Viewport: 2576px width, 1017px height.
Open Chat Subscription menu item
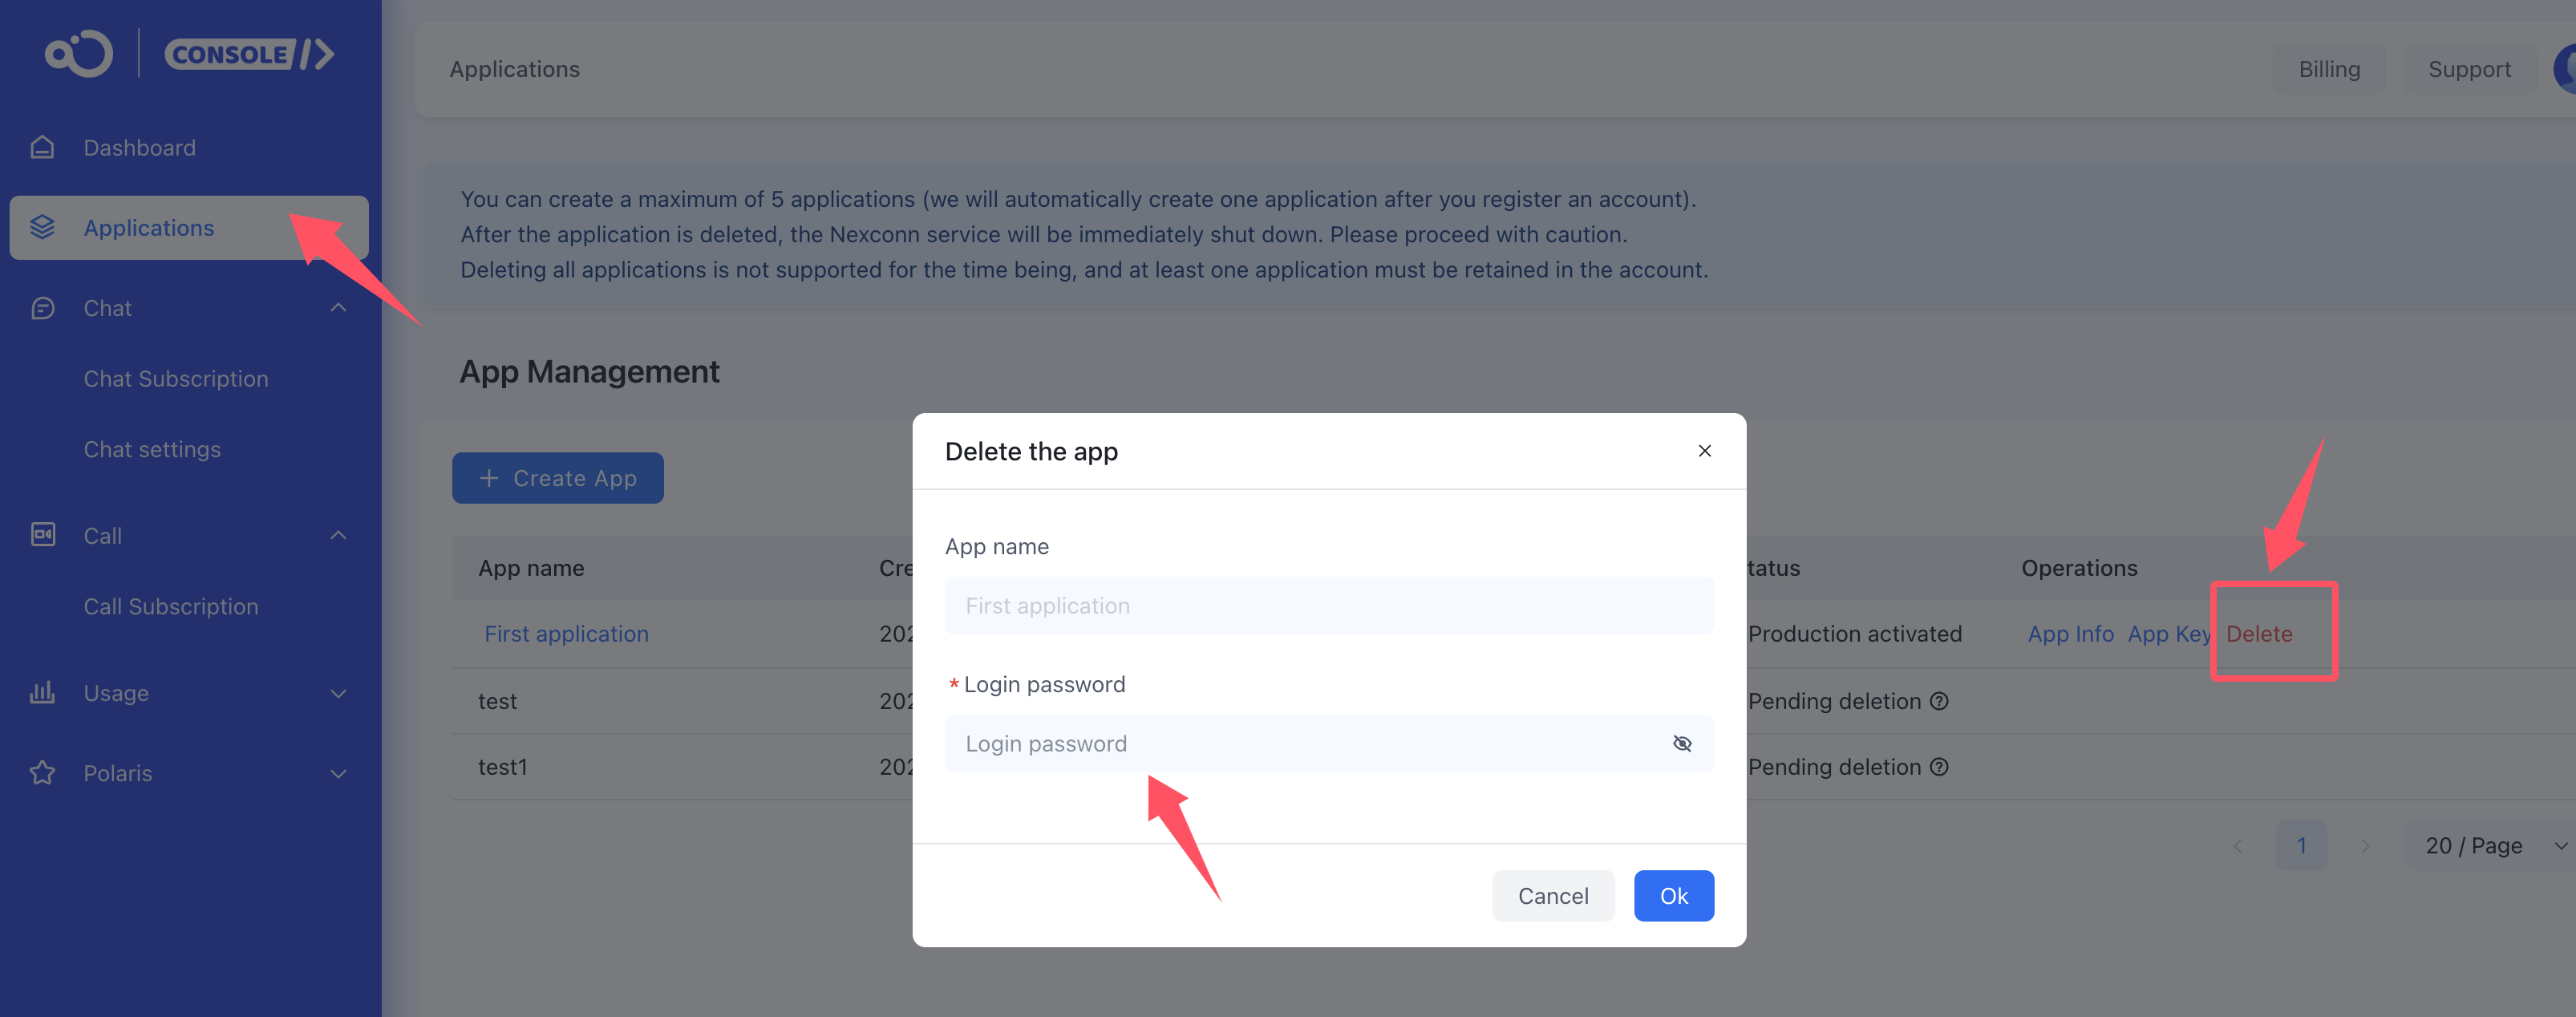(176, 379)
